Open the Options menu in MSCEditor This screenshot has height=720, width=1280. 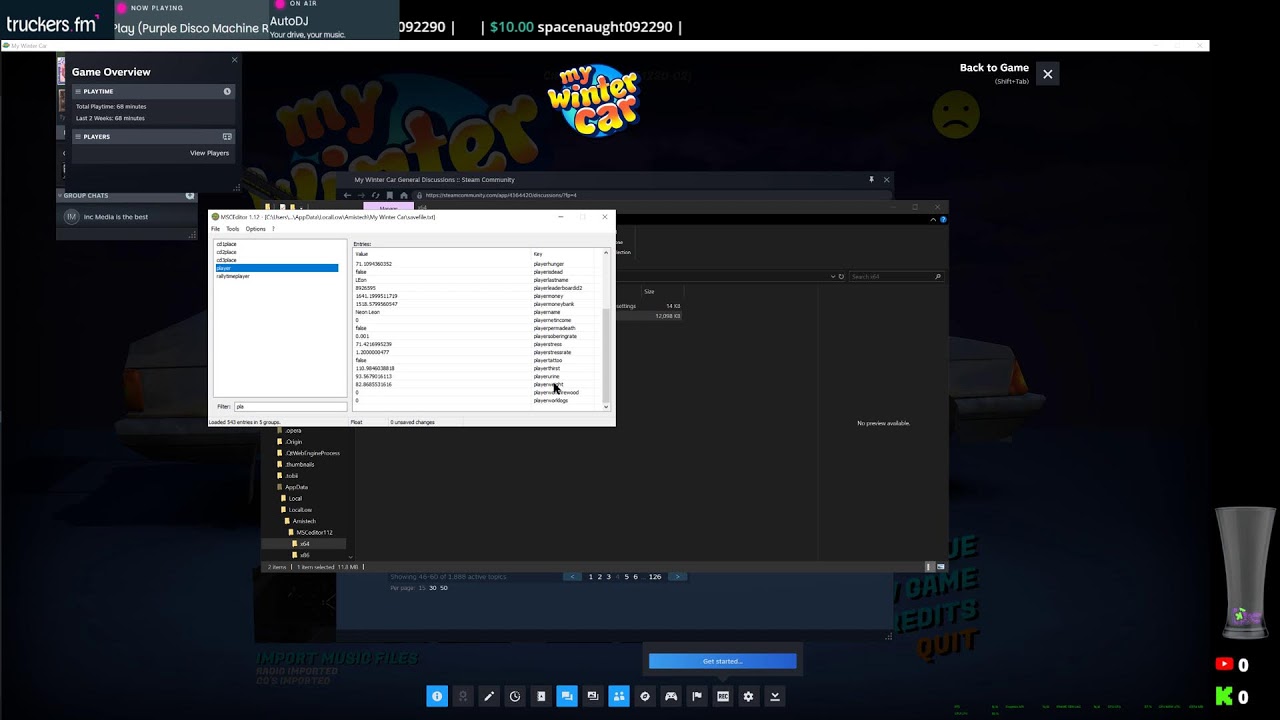[255, 229]
